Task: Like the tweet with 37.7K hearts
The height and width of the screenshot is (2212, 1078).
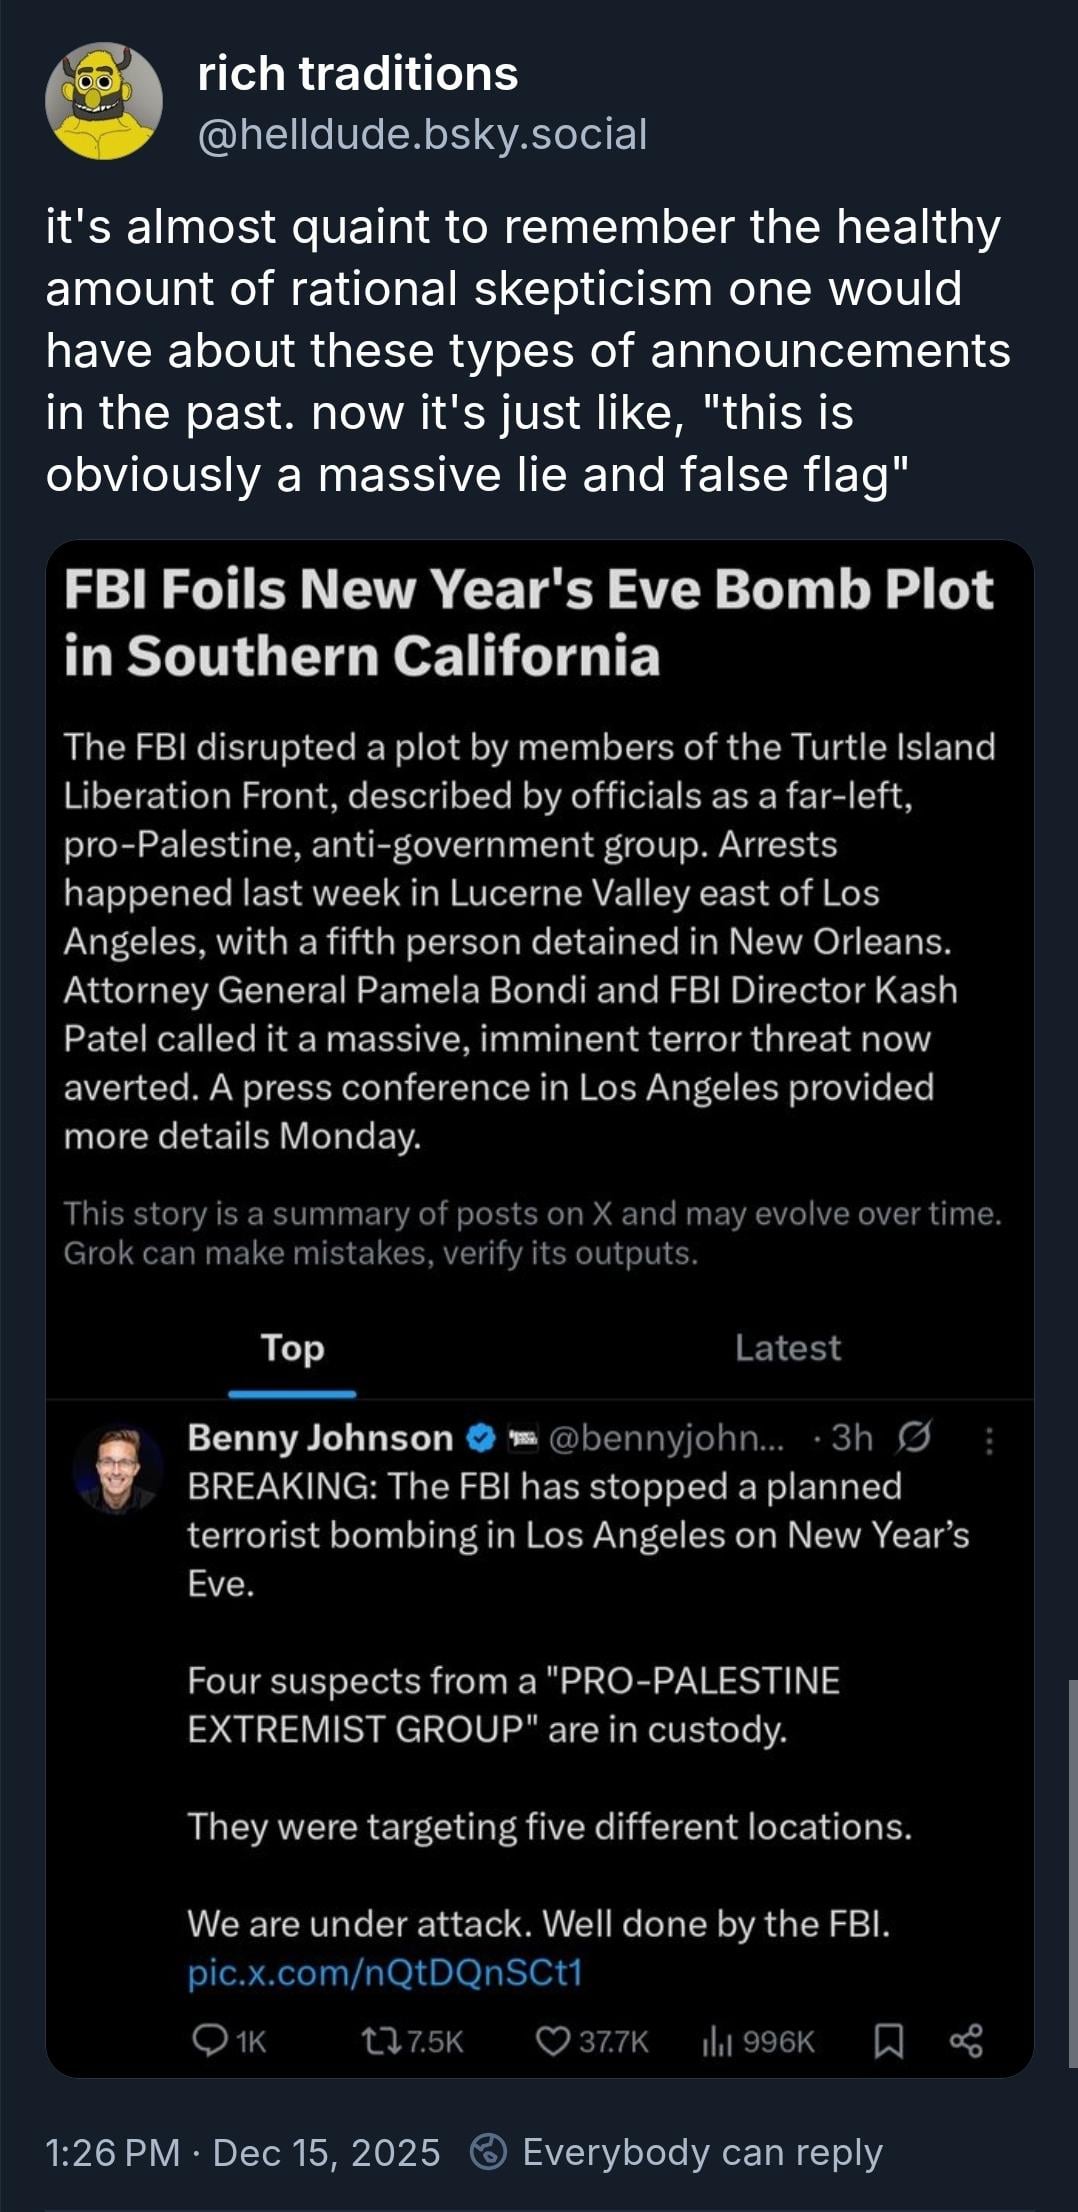Action: tap(553, 2041)
